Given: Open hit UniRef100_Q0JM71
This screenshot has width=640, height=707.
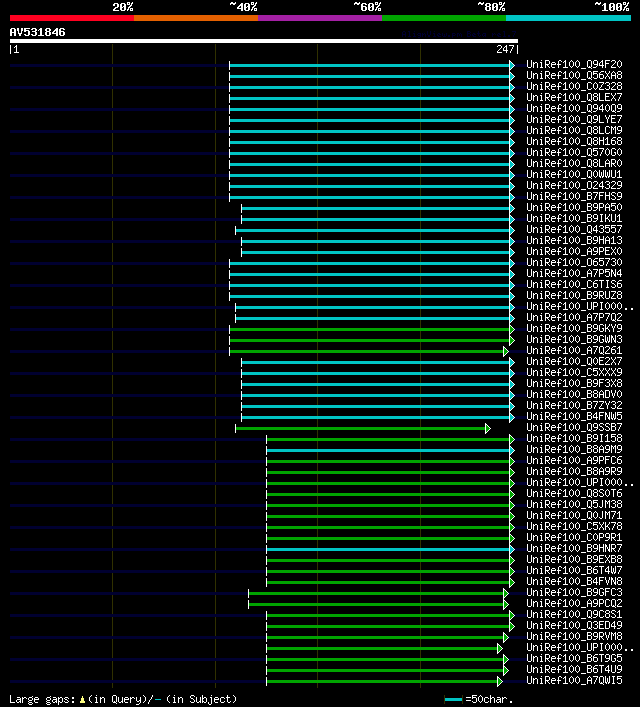Looking at the screenshot, I should 574,515.
